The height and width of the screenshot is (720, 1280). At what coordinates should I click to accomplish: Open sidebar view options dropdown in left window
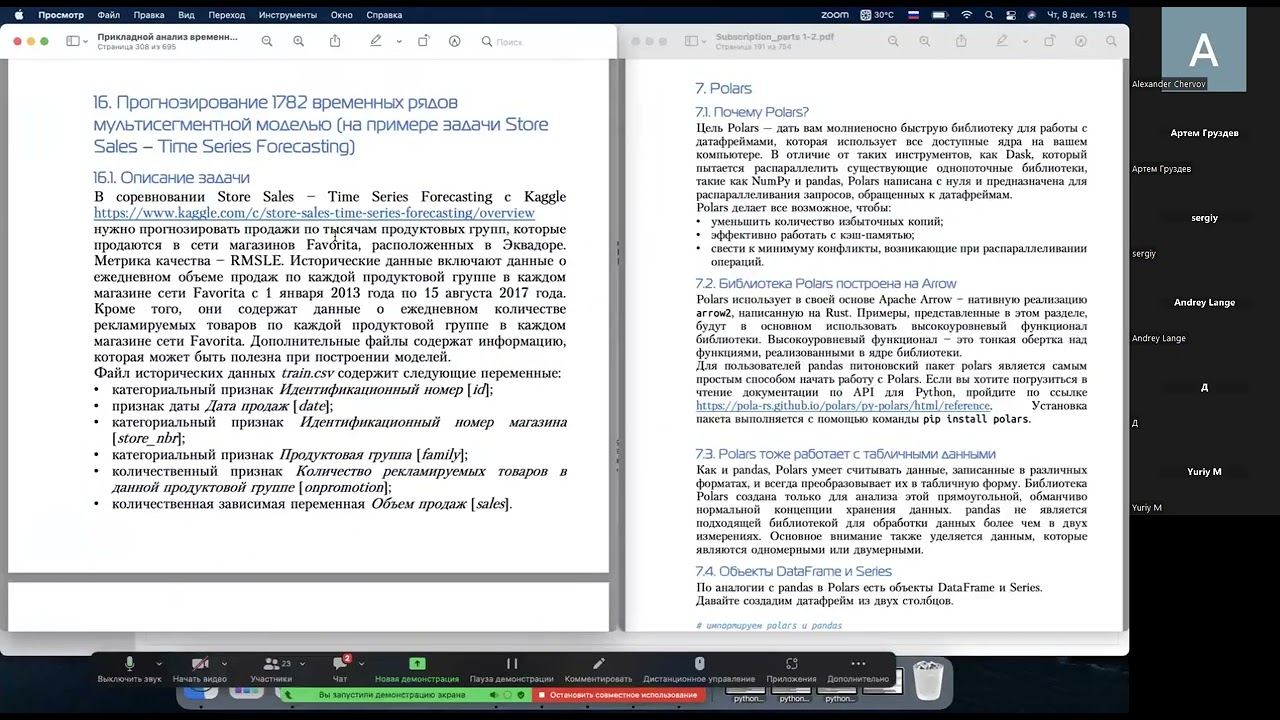point(88,41)
